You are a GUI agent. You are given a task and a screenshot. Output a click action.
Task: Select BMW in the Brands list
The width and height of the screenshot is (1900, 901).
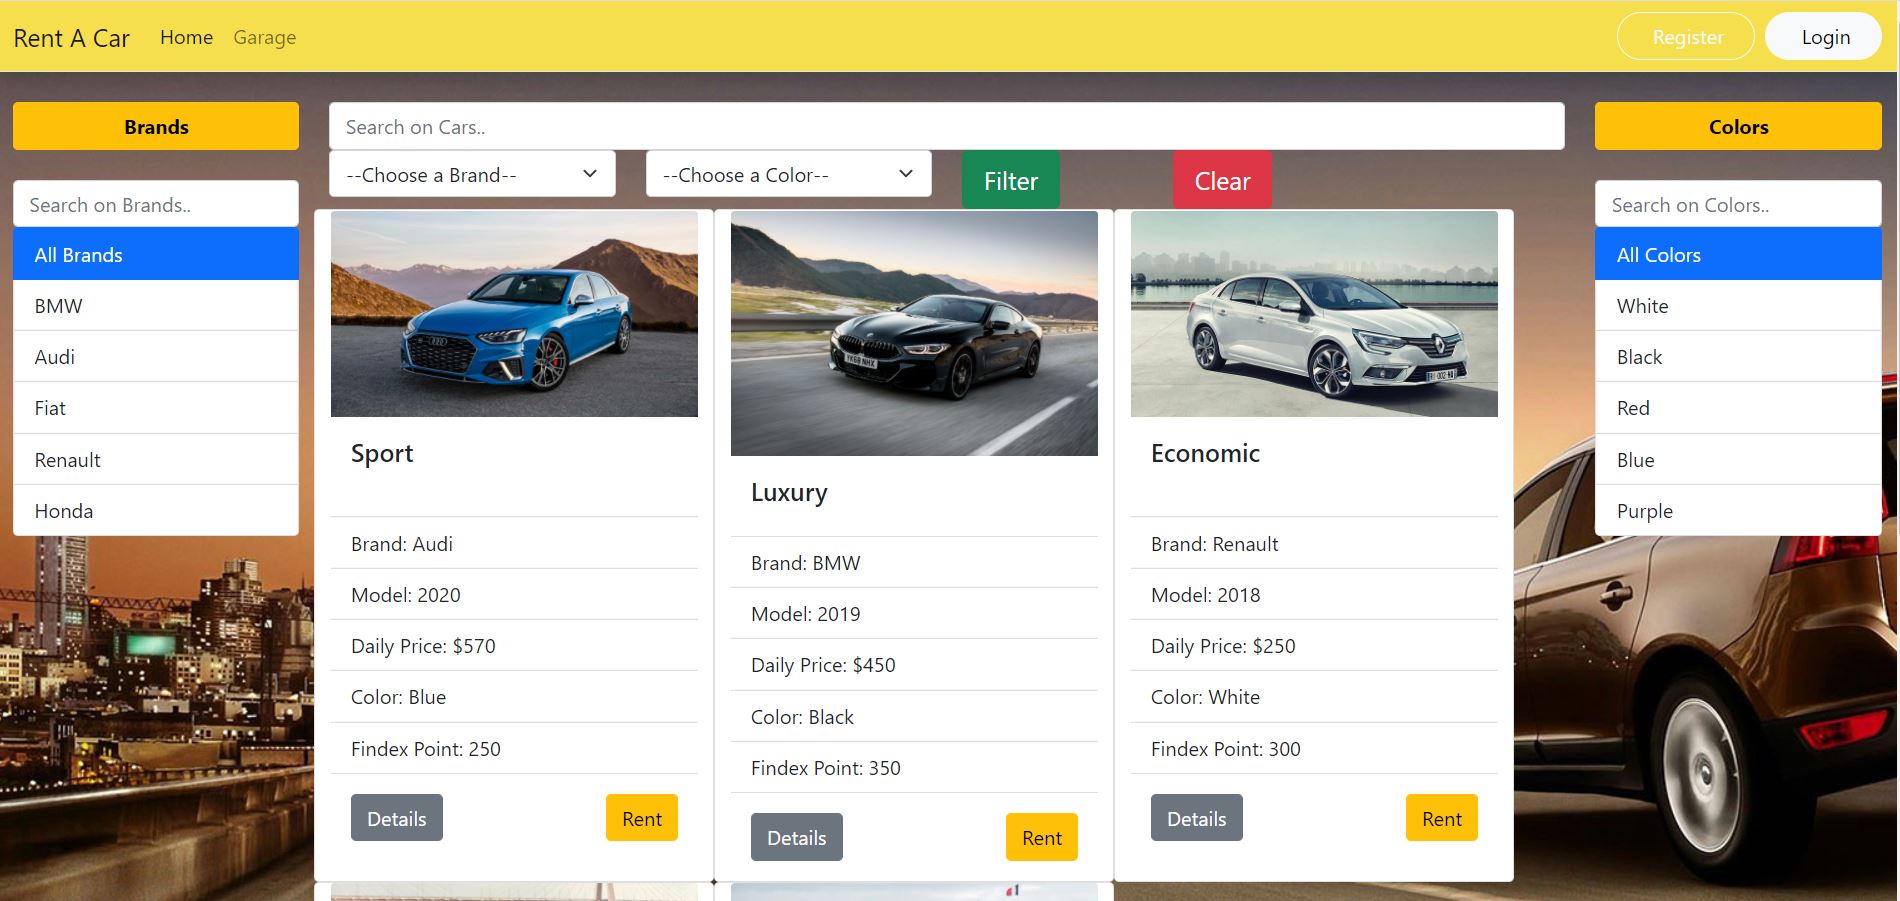(156, 305)
